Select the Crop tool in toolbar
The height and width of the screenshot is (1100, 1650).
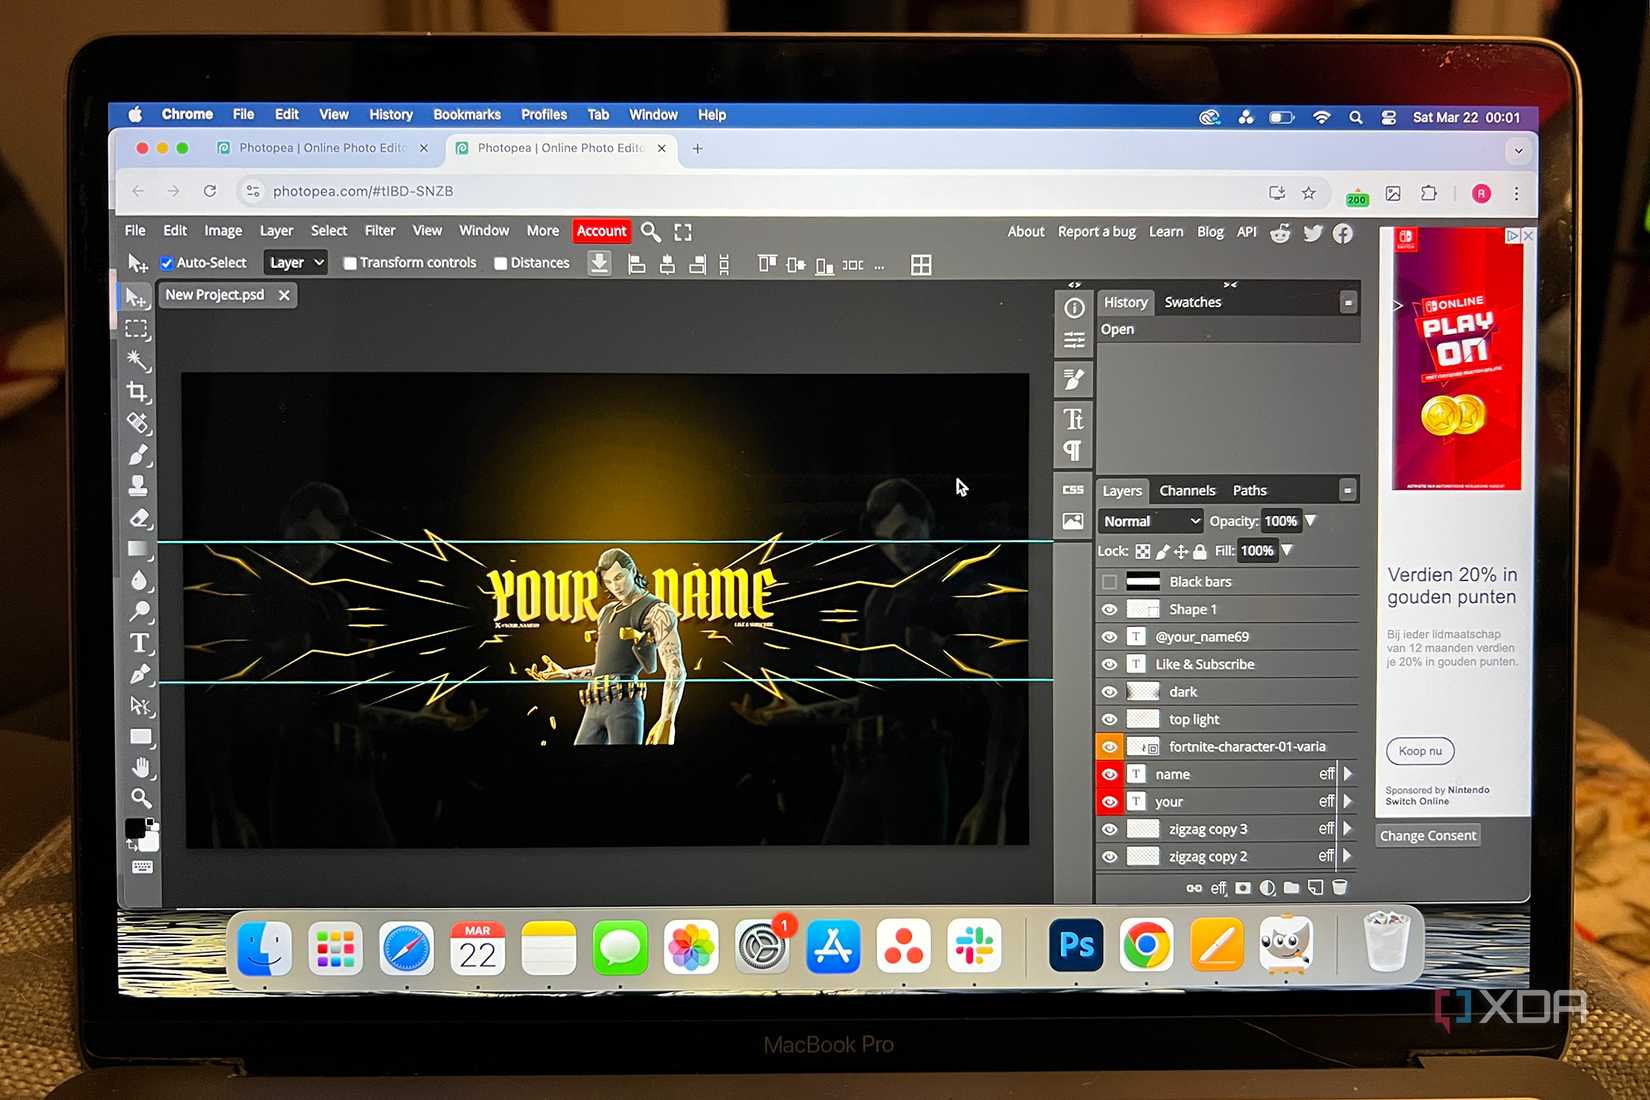[138, 391]
